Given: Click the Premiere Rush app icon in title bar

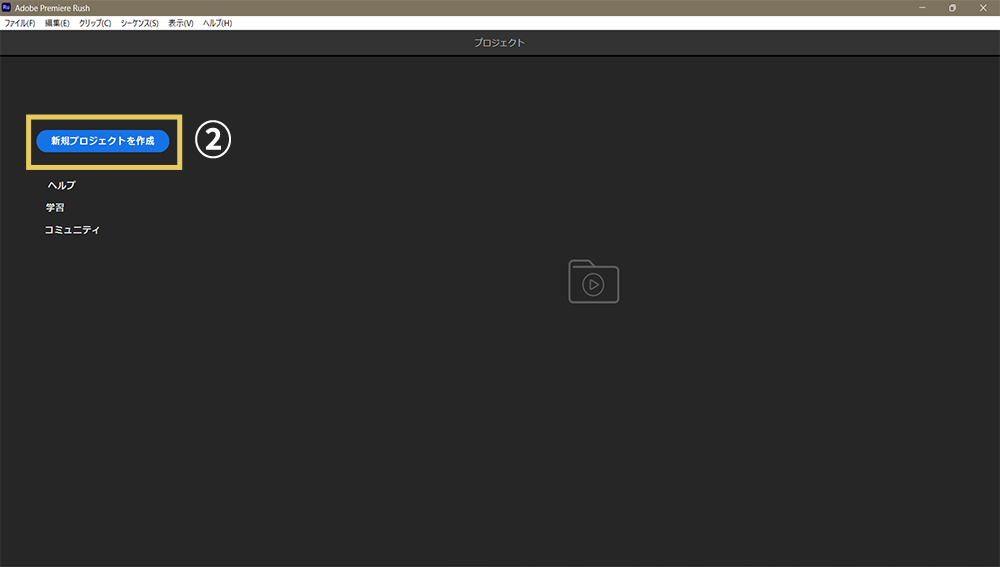Looking at the screenshot, I should pos(6,8).
